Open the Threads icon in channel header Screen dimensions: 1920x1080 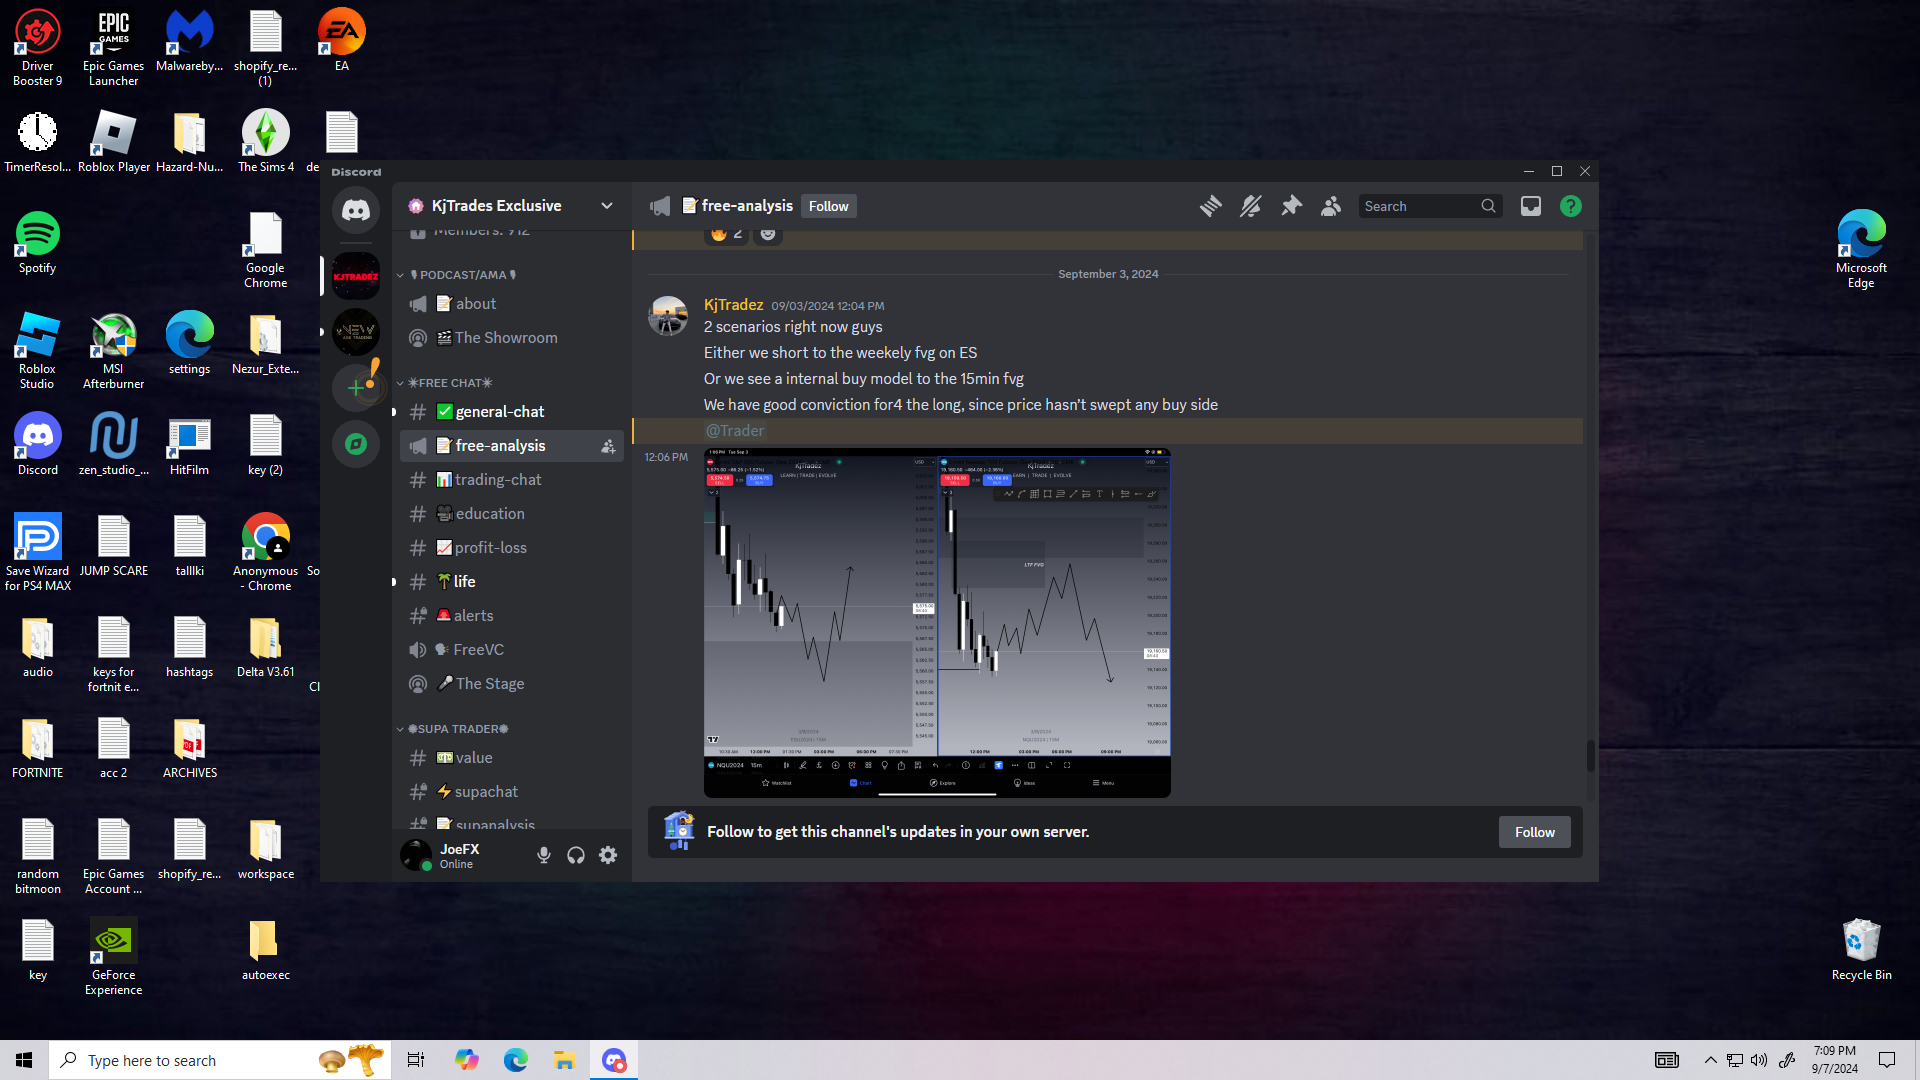[1210, 206]
